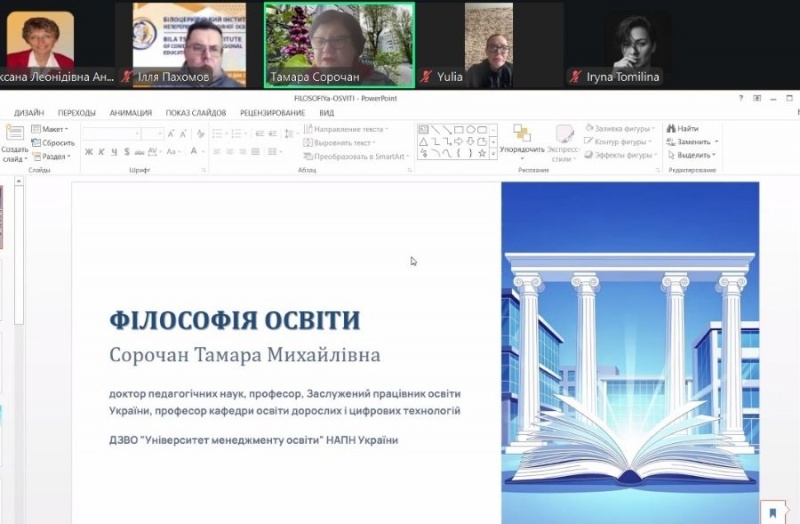
Task: Click the clear formatting icon
Action: point(200,133)
